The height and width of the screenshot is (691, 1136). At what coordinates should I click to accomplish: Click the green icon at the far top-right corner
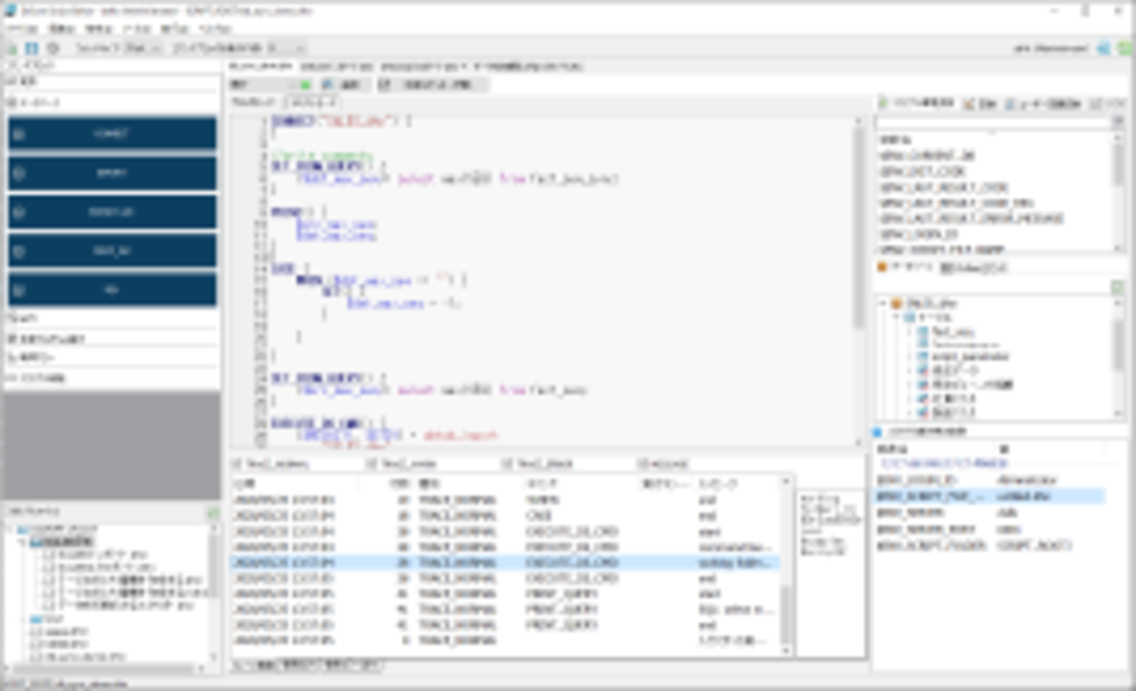[x=1124, y=47]
